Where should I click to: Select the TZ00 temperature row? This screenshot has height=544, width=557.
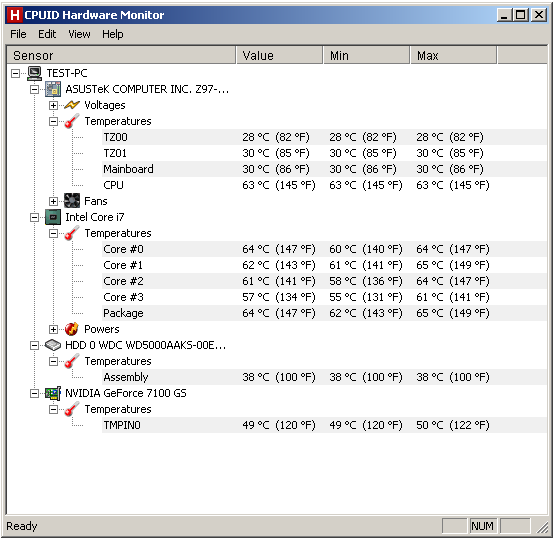tap(324, 137)
